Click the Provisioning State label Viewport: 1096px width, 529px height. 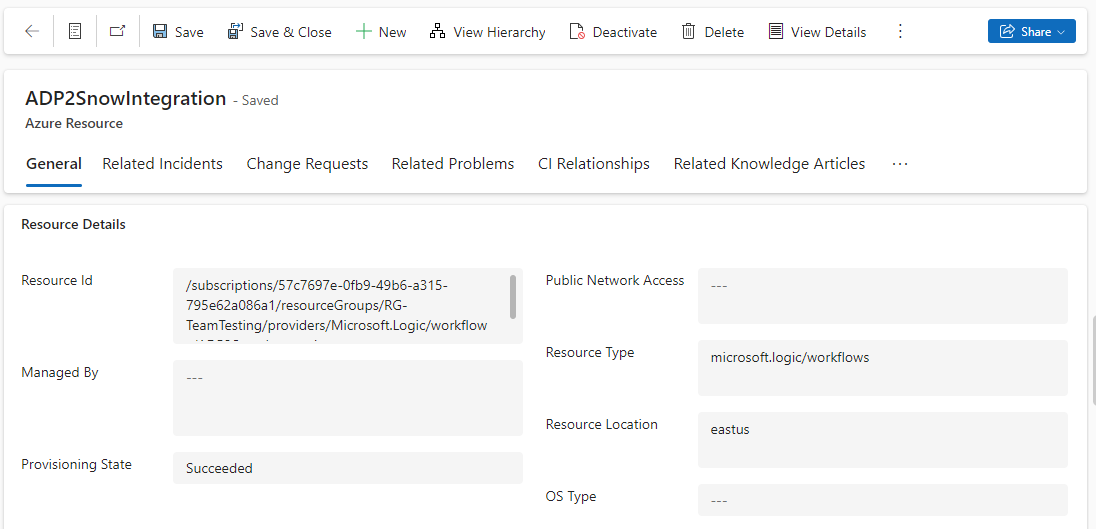[x=76, y=464]
